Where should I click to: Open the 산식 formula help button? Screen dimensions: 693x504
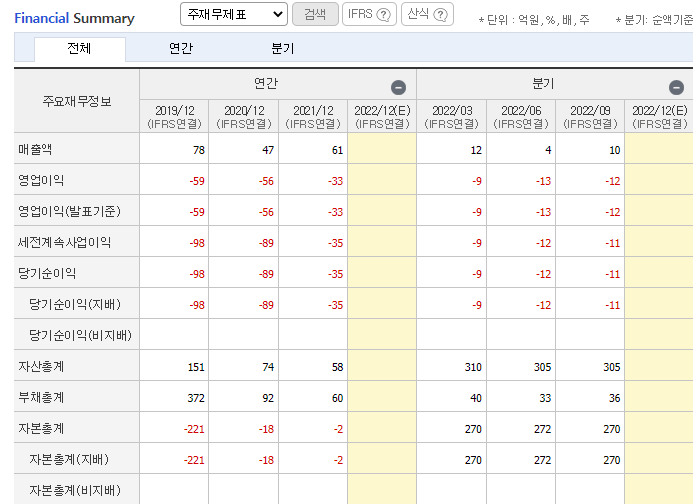click(x=427, y=14)
